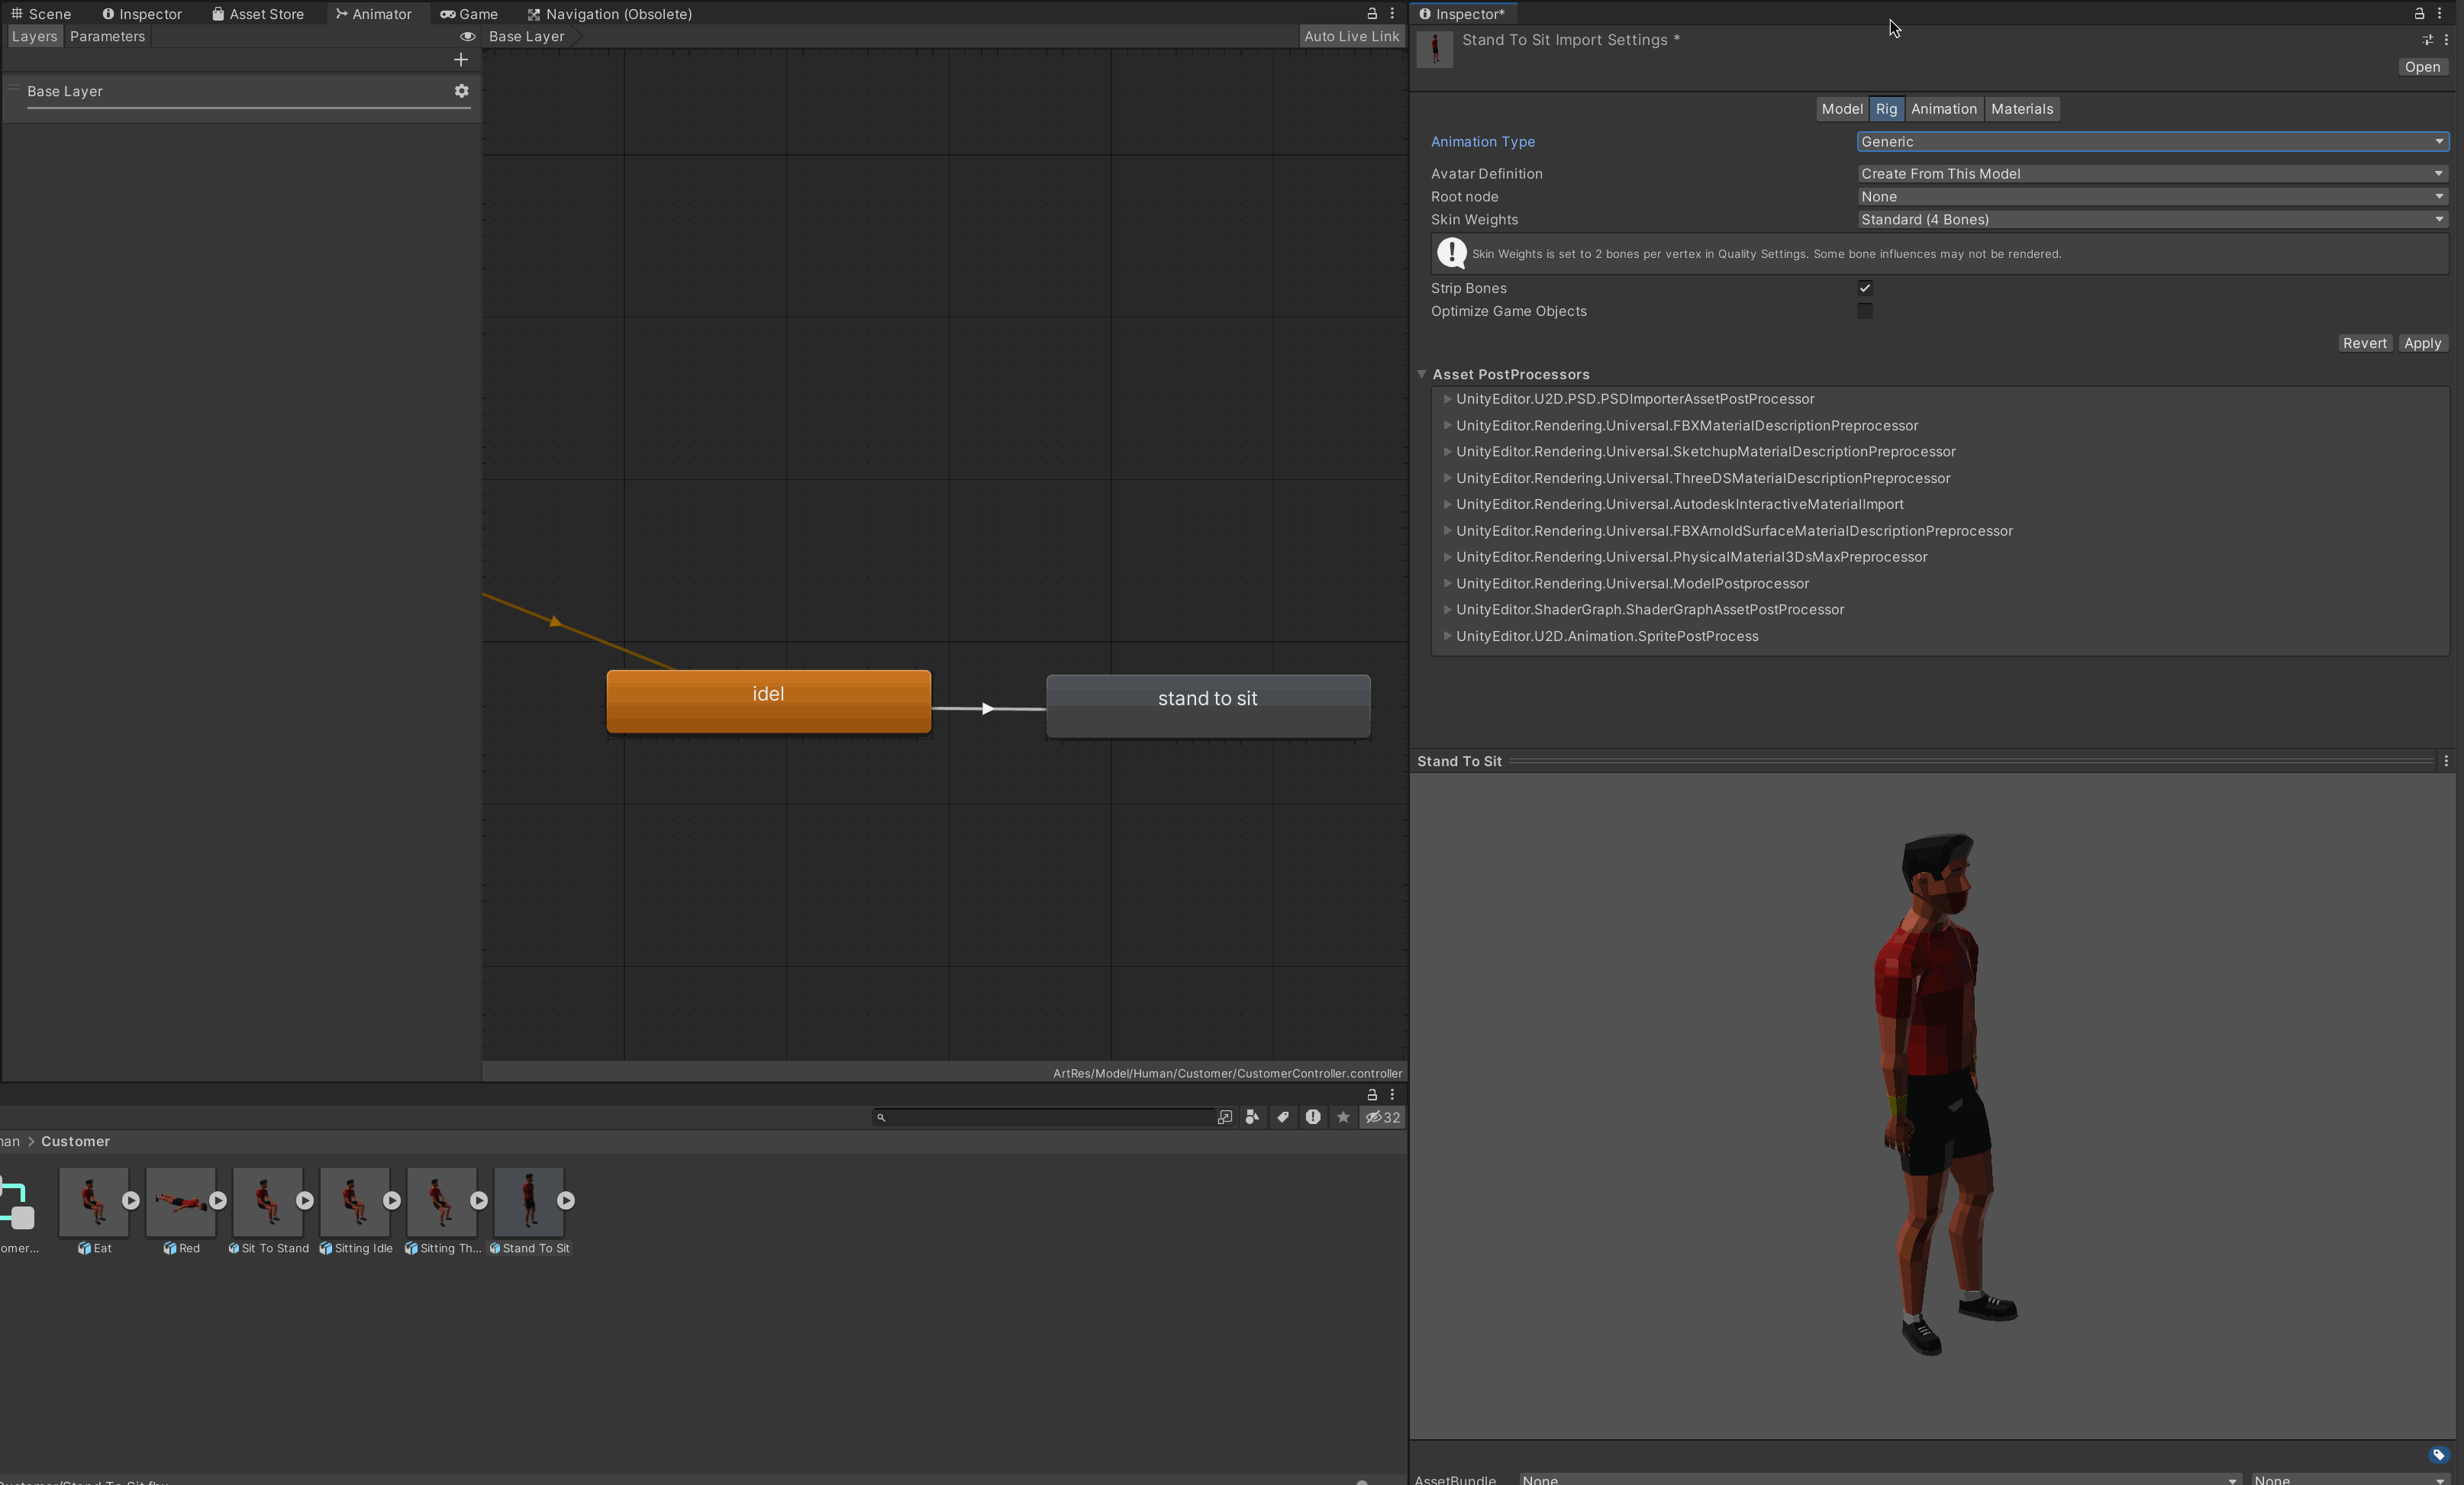
Task: Enable the Optimize Game Objects checkbox
Action: tap(1865, 311)
